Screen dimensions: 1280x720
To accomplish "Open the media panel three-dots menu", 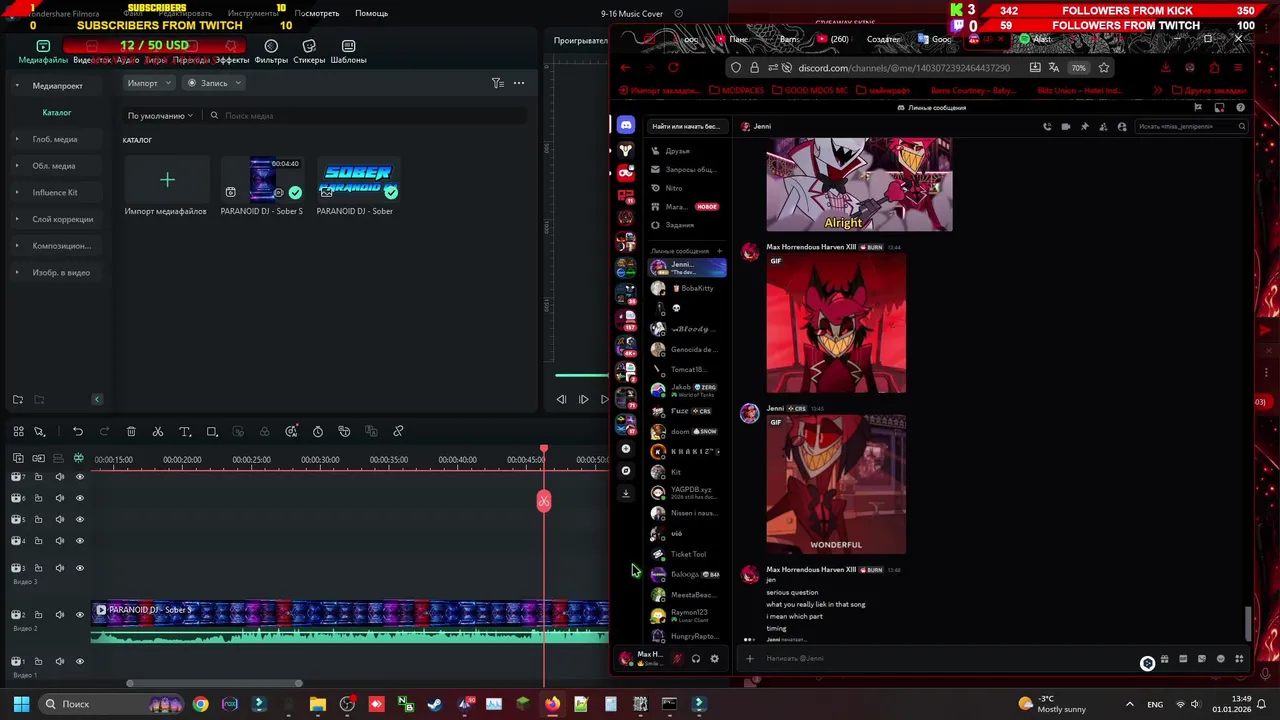I will [x=519, y=83].
